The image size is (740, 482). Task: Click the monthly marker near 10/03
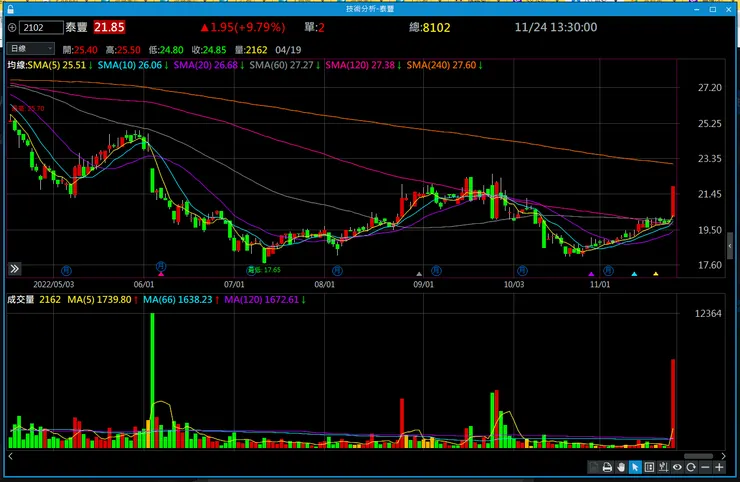[522, 271]
